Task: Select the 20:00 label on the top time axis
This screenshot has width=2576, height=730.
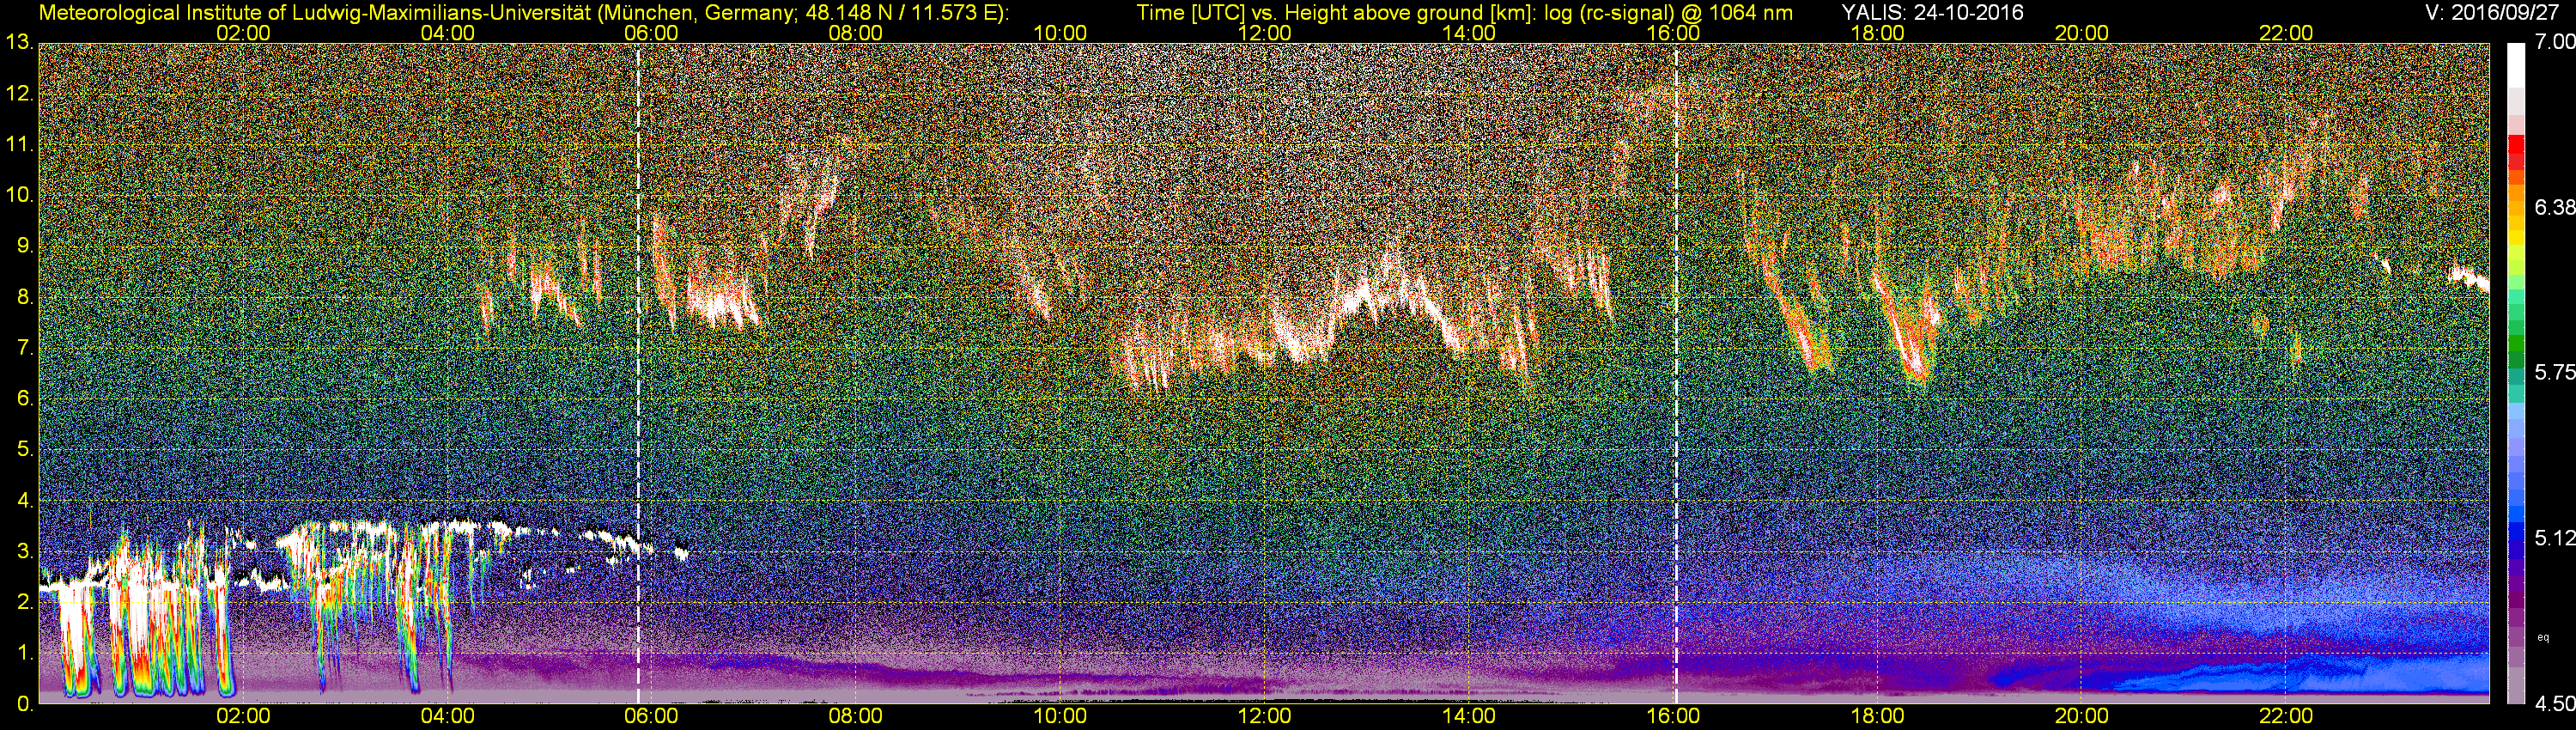Action: (2082, 33)
